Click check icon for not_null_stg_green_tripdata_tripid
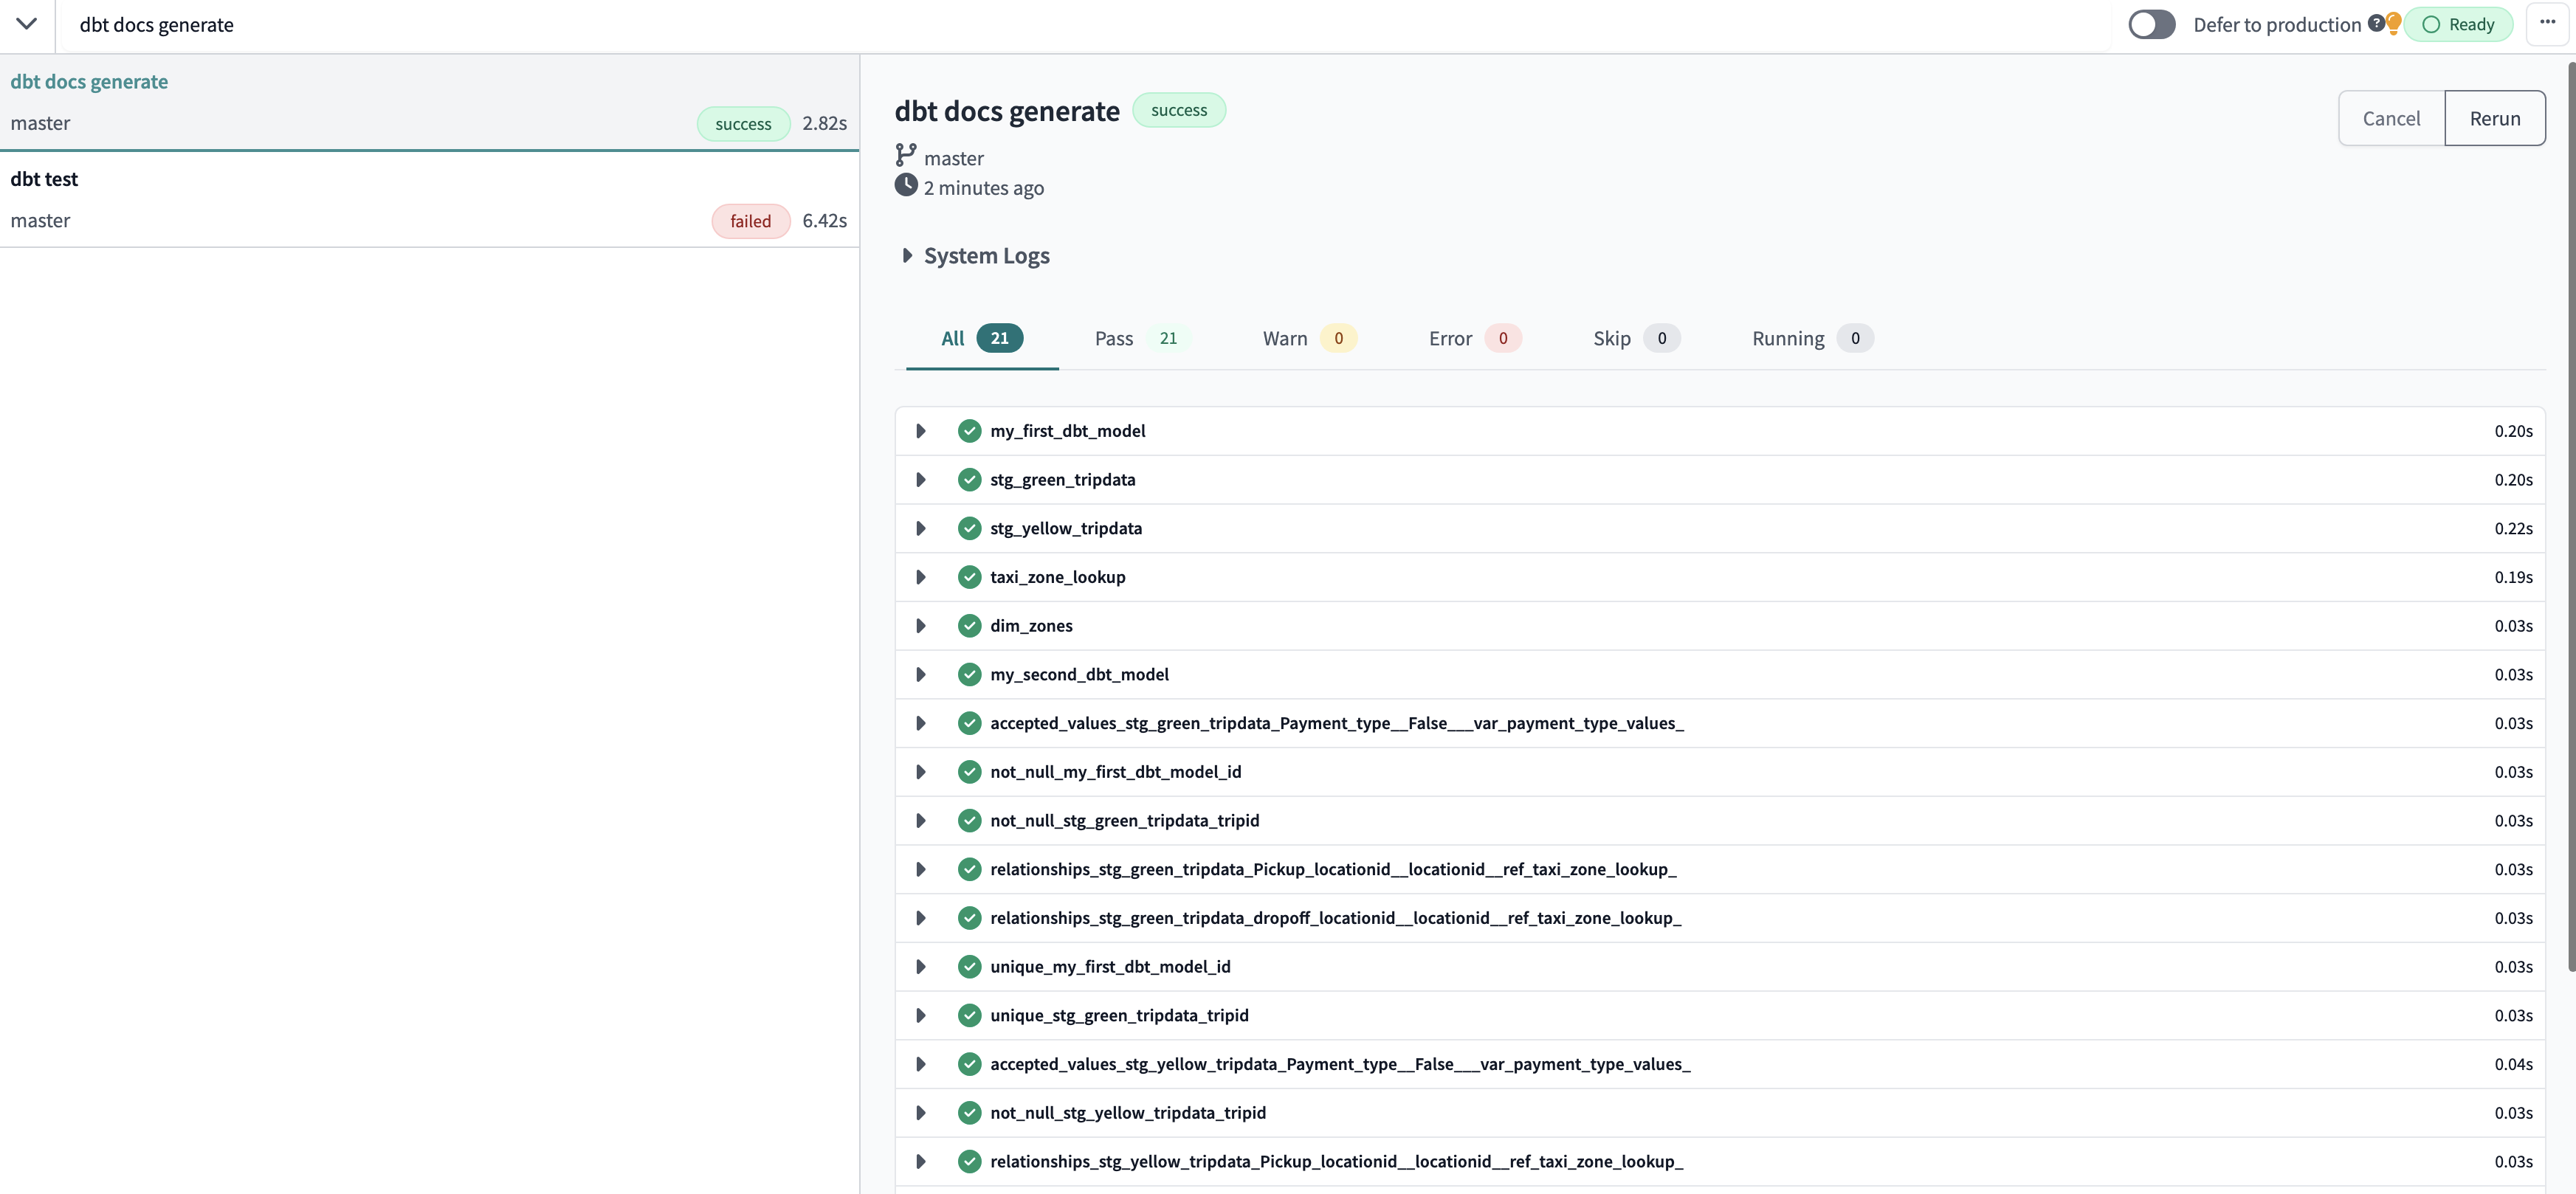This screenshot has height=1194, width=2576. (969, 821)
